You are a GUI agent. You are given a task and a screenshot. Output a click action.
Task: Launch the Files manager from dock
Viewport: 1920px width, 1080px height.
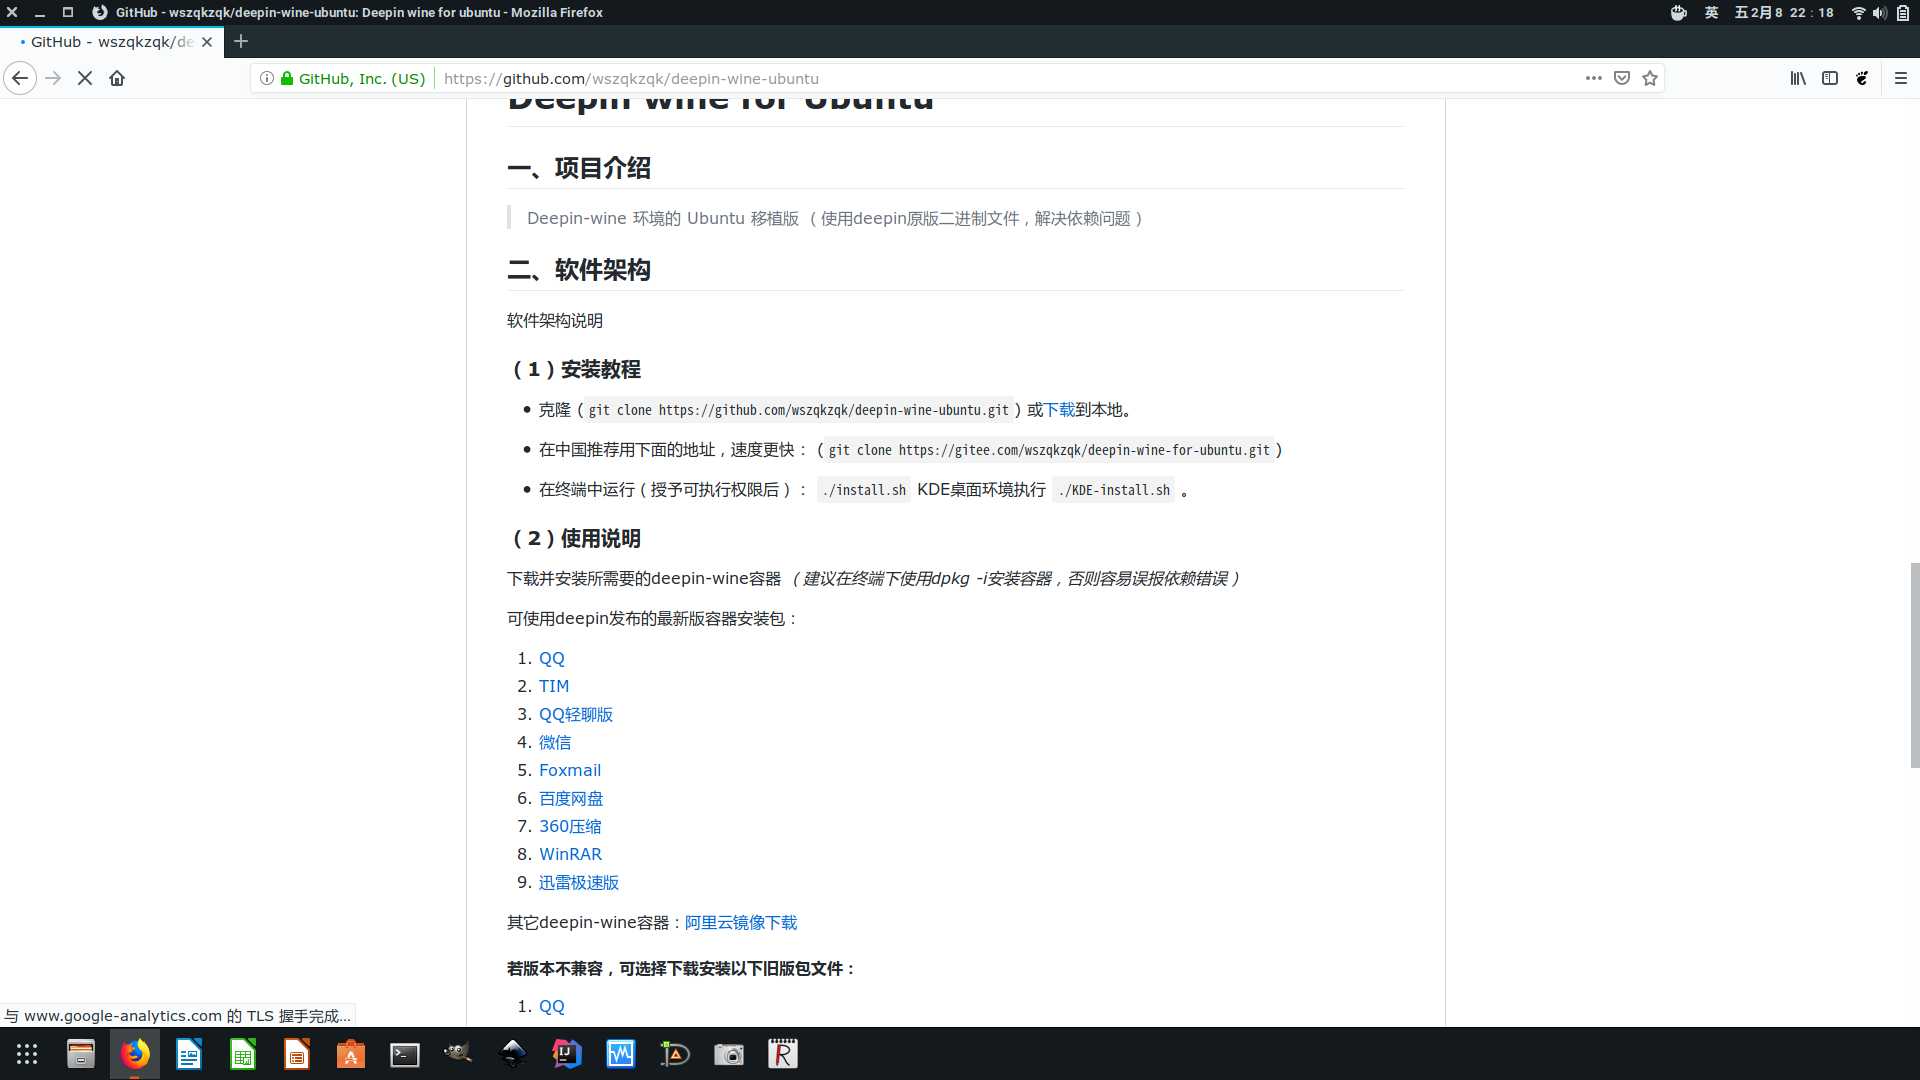(x=81, y=1054)
